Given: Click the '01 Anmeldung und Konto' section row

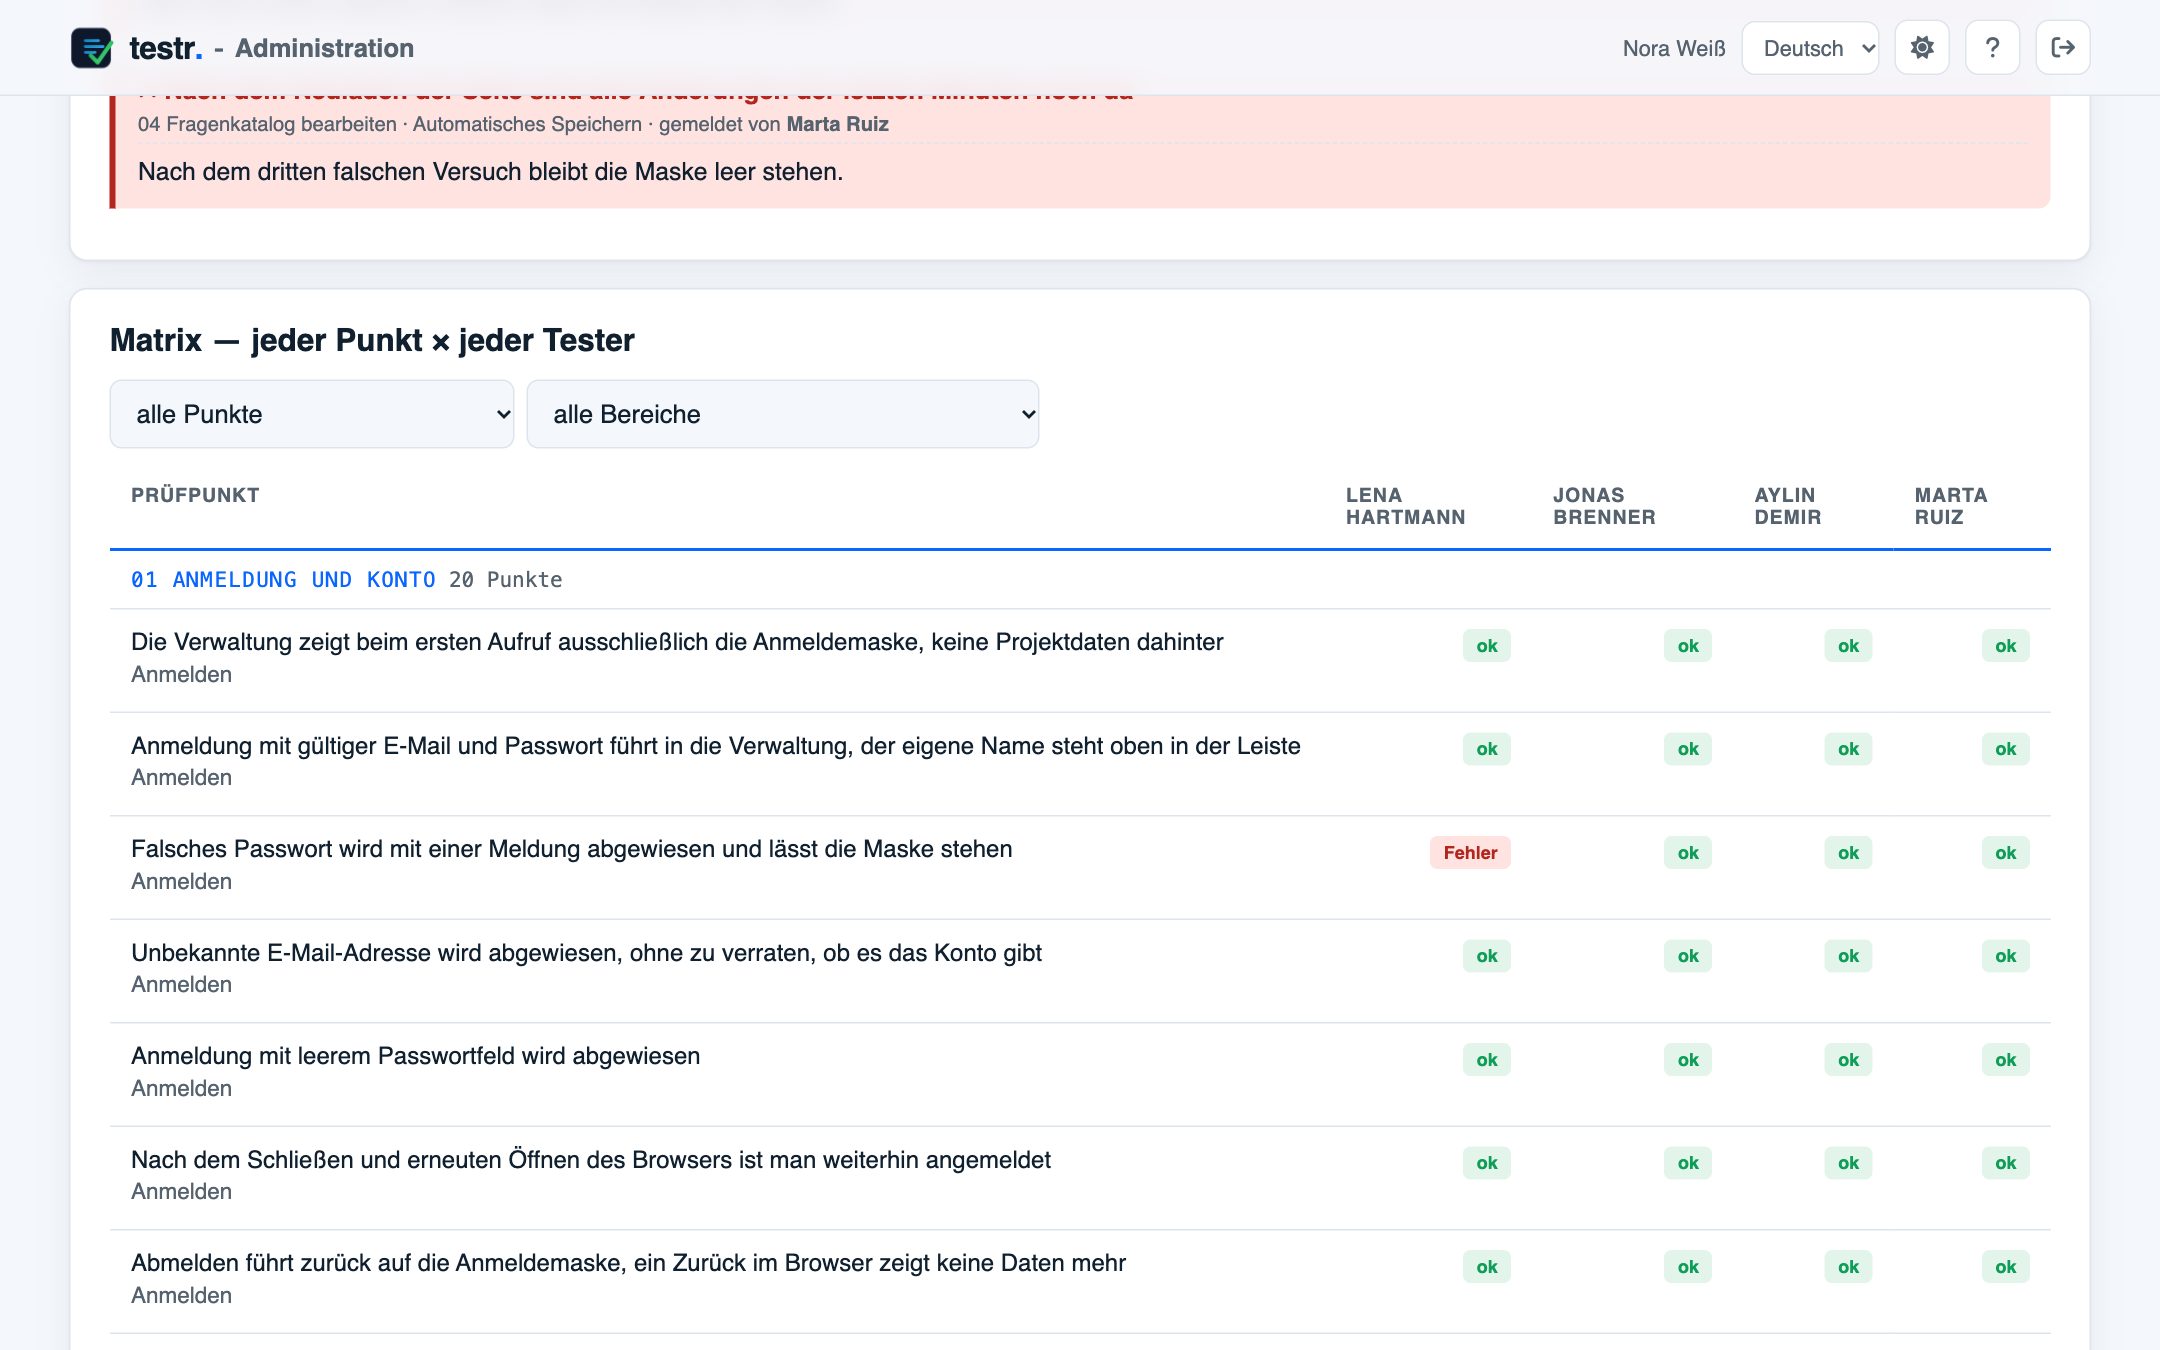Looking at the screenshot, I should pos(1080,580).
